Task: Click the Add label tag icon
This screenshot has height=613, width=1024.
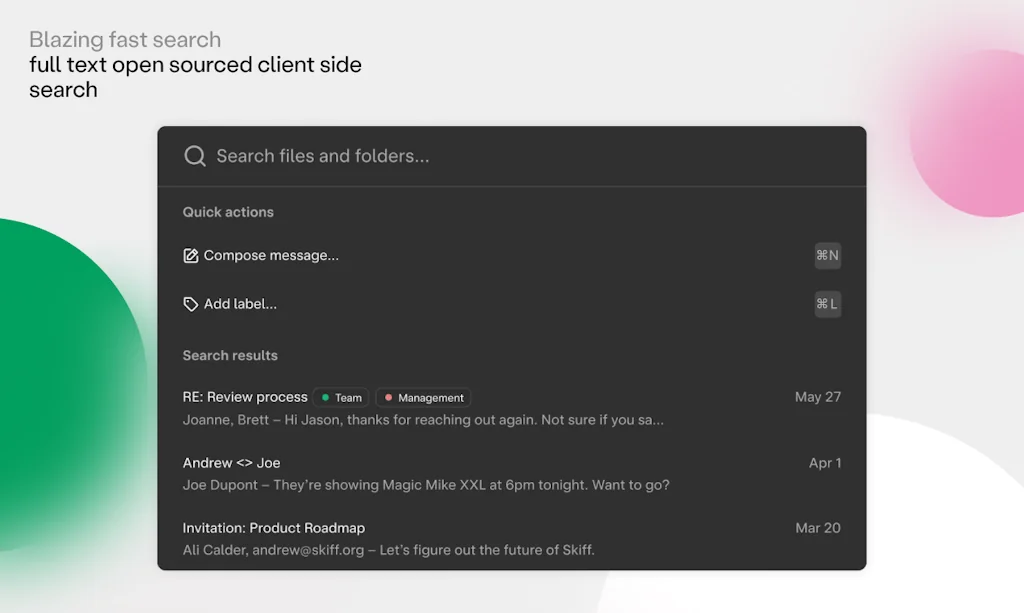Action: click(x=191, y=304)
